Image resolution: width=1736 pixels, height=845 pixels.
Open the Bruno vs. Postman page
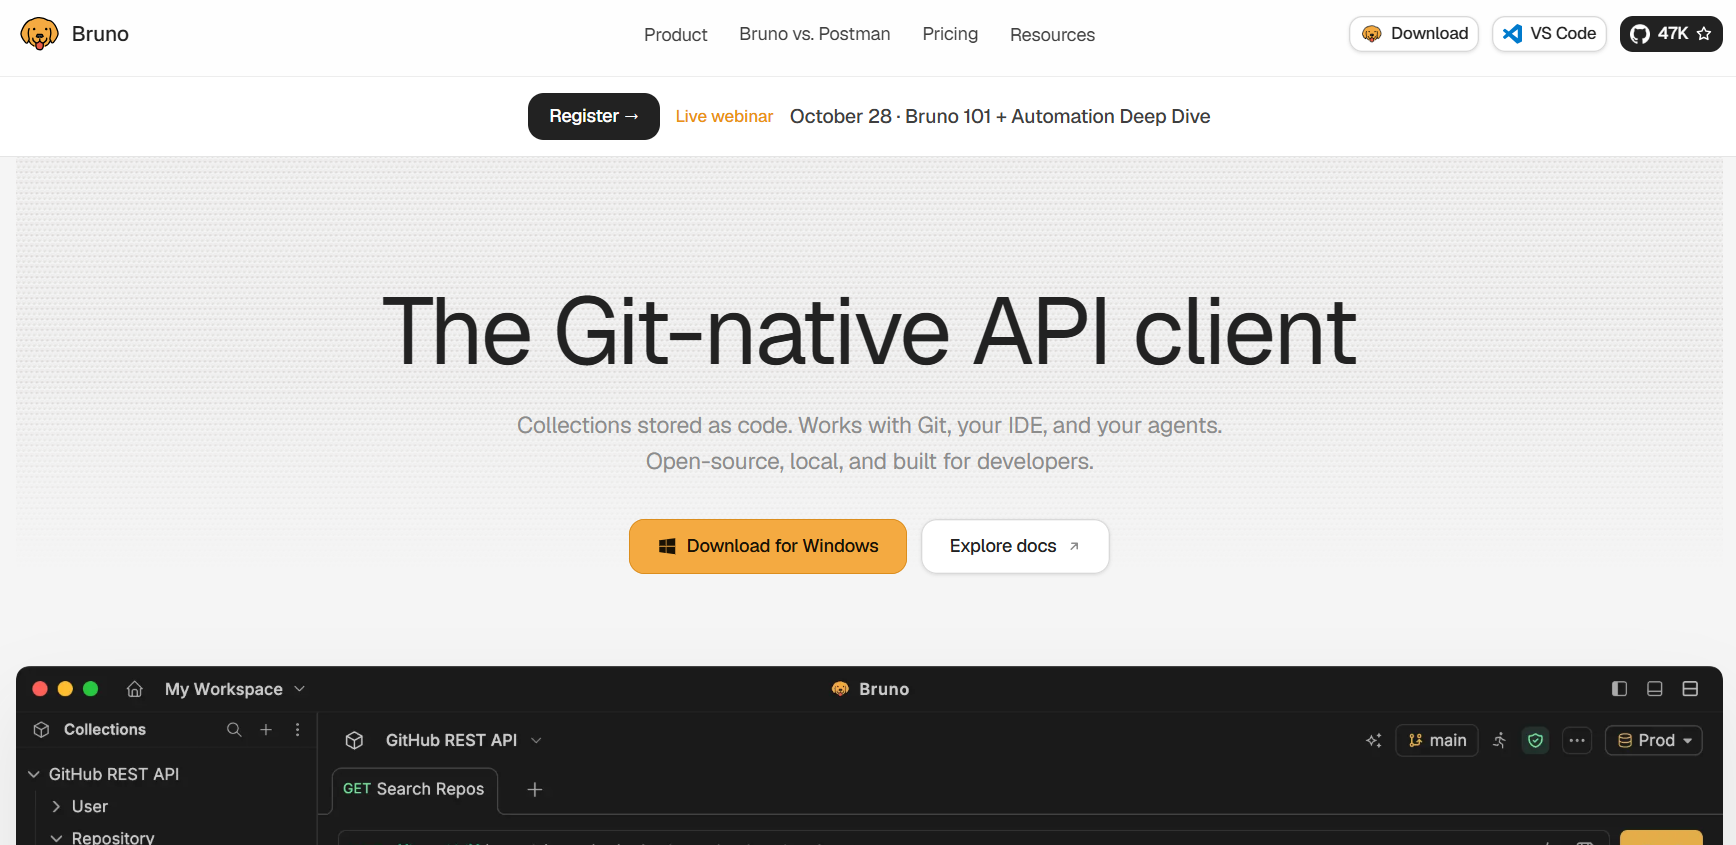pyautogui.click(x=815, y=34)
